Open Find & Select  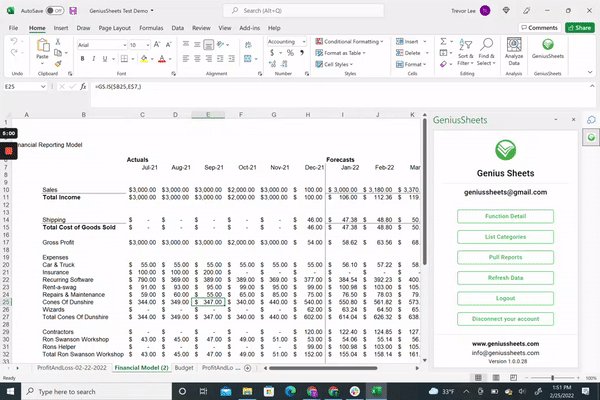tap(486, 52)
